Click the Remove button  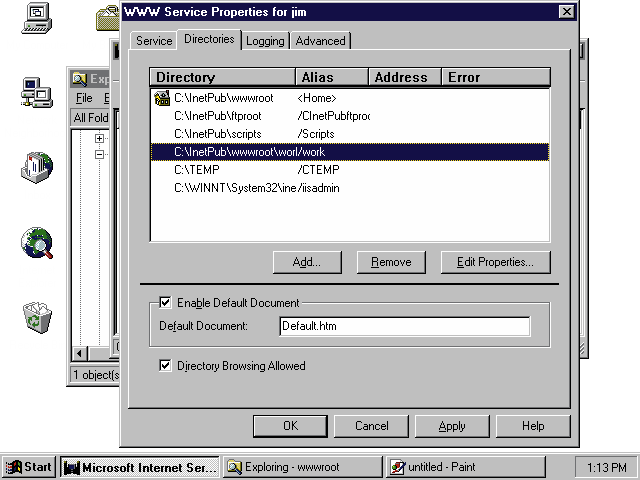click(x=391, y=262)
